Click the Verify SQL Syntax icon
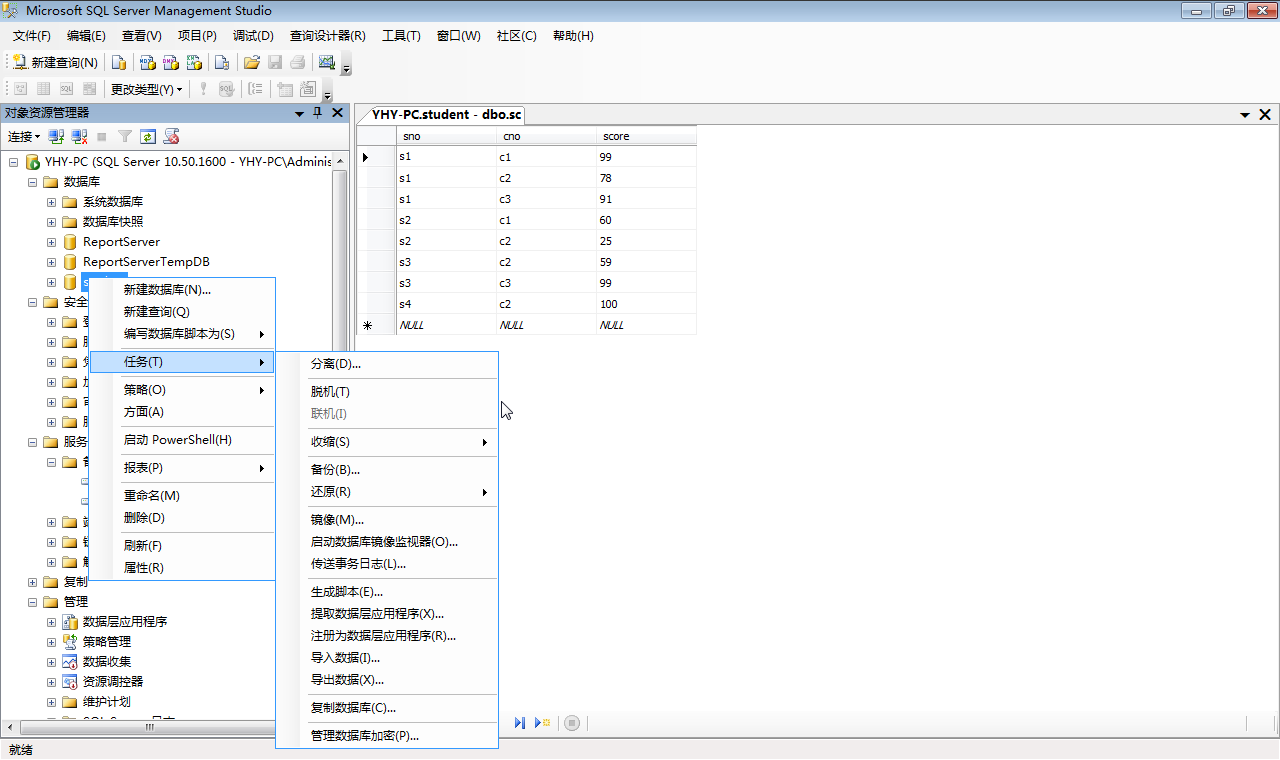 [x=227, y=89]
